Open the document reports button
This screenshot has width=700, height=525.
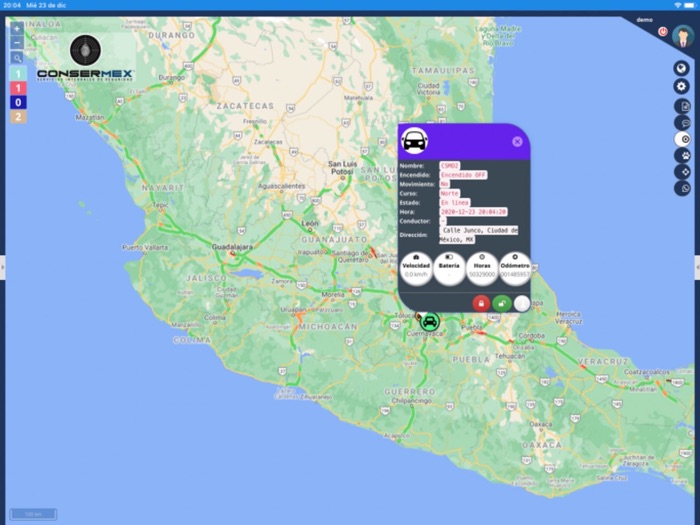[x=683, y=106]
